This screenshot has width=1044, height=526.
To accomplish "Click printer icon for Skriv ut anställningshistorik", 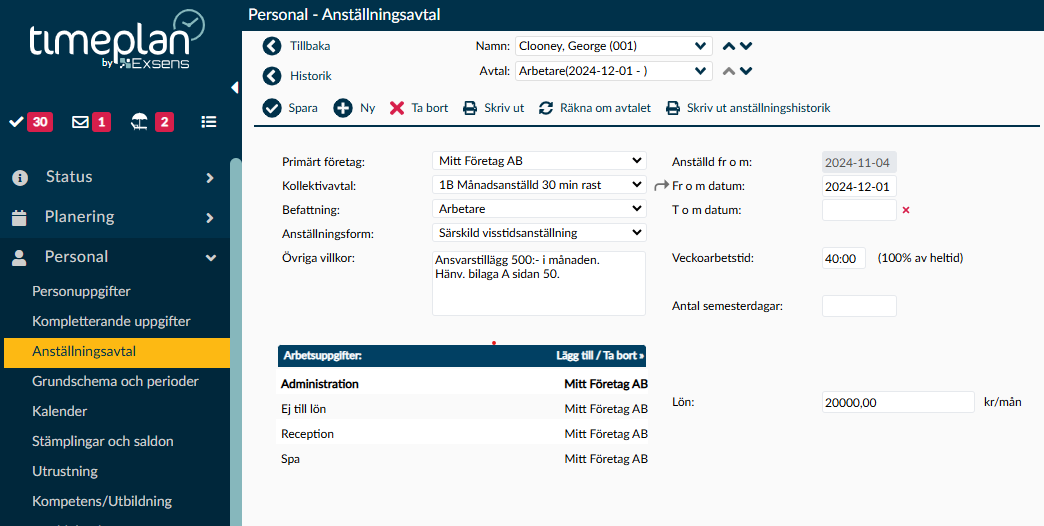I will click(x=673, y=108).
